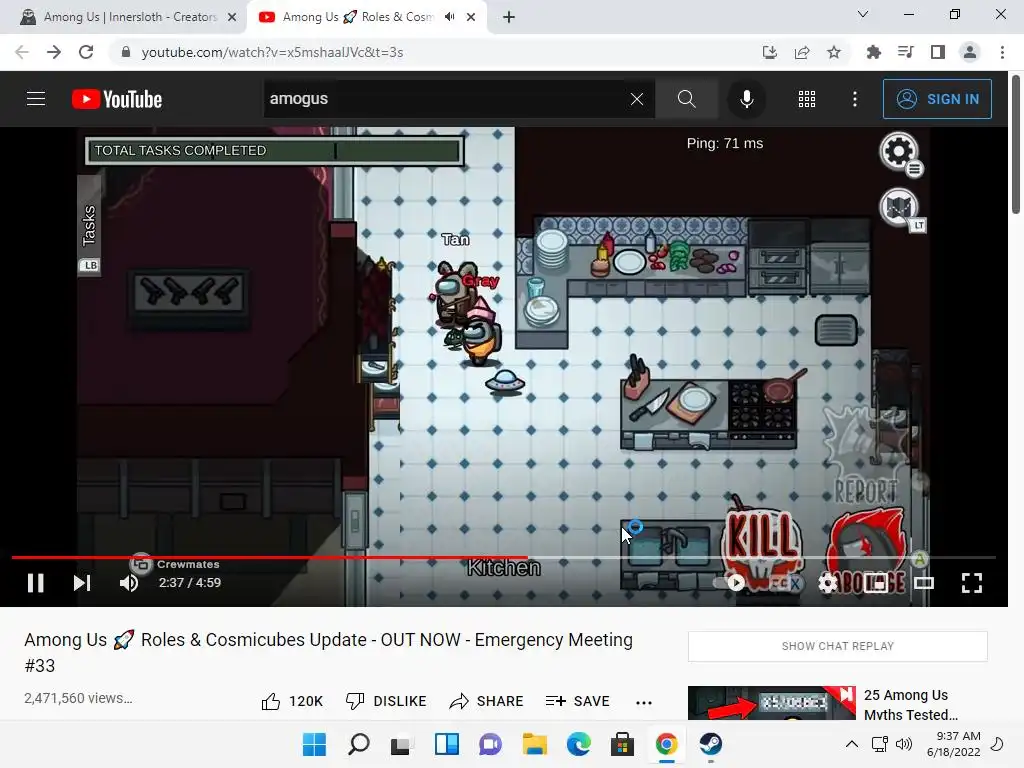Click the DISLIKE button
This screenshot has height=768, width=1024.
[x=386, y=701]
